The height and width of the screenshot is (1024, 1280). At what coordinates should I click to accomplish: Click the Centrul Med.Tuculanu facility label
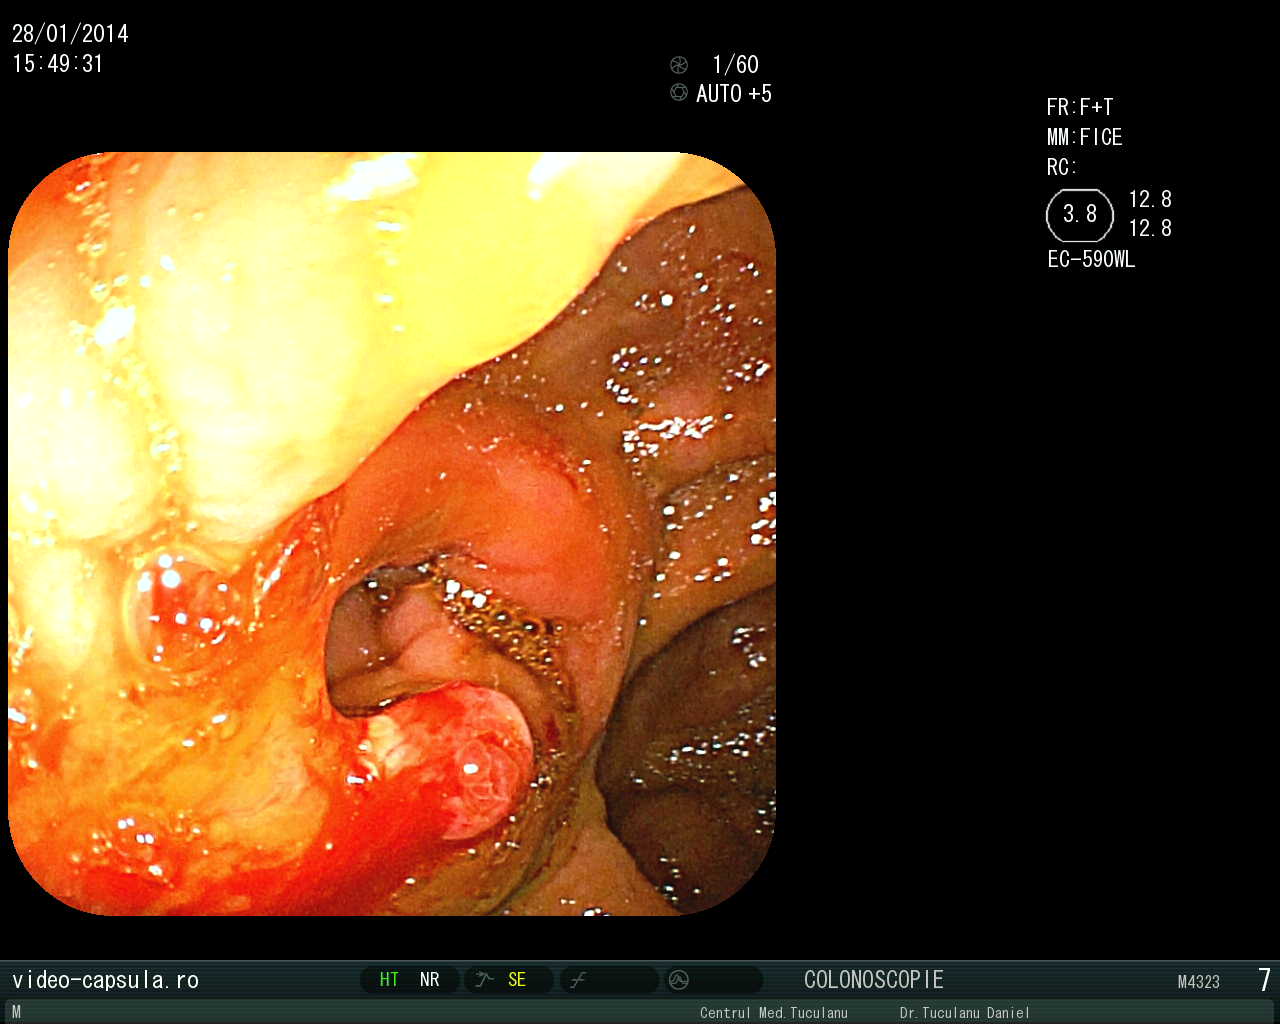773,1013
